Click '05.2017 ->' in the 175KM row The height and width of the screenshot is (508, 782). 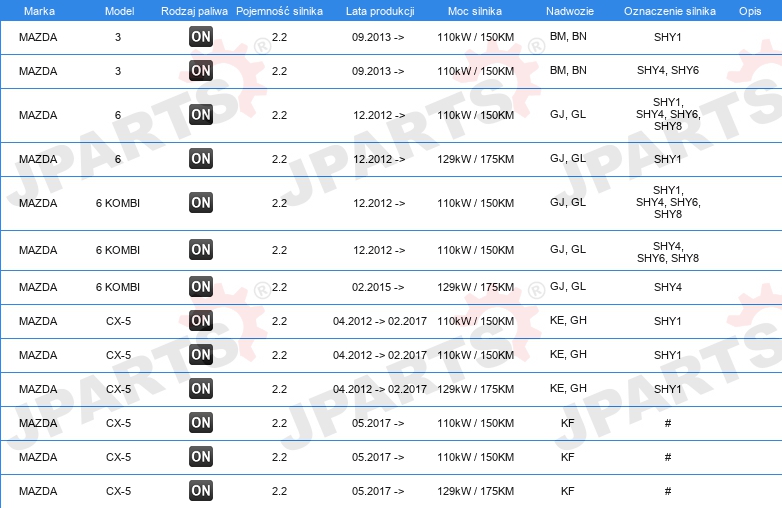(378, 491)
